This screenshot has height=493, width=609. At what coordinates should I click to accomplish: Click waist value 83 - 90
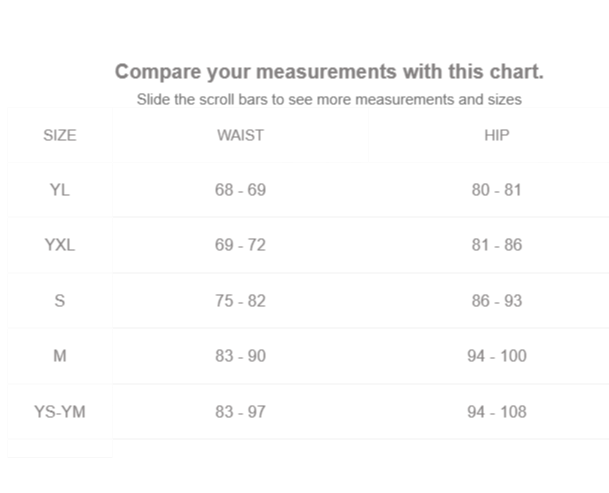(x=240, y=356)
